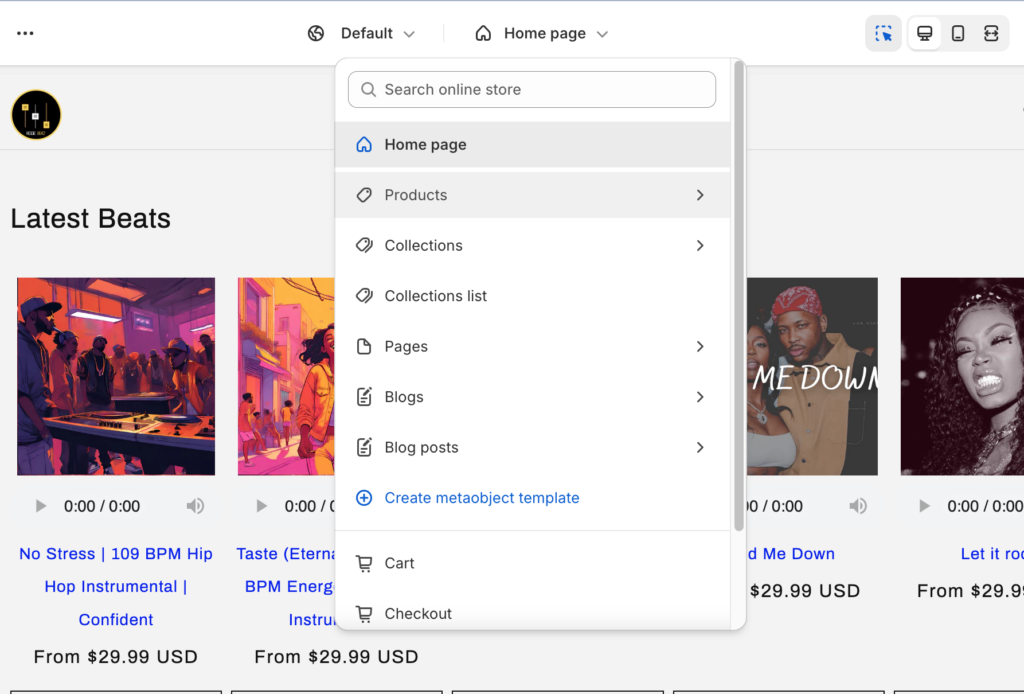Activate the section inspector selector tool
The height and width of the screenshot is (694, 1024).
pyautogui.click(x=883, y=33)
